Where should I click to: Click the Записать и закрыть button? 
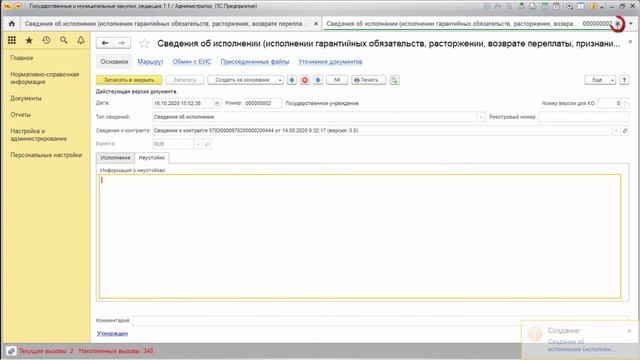point(129,80)
